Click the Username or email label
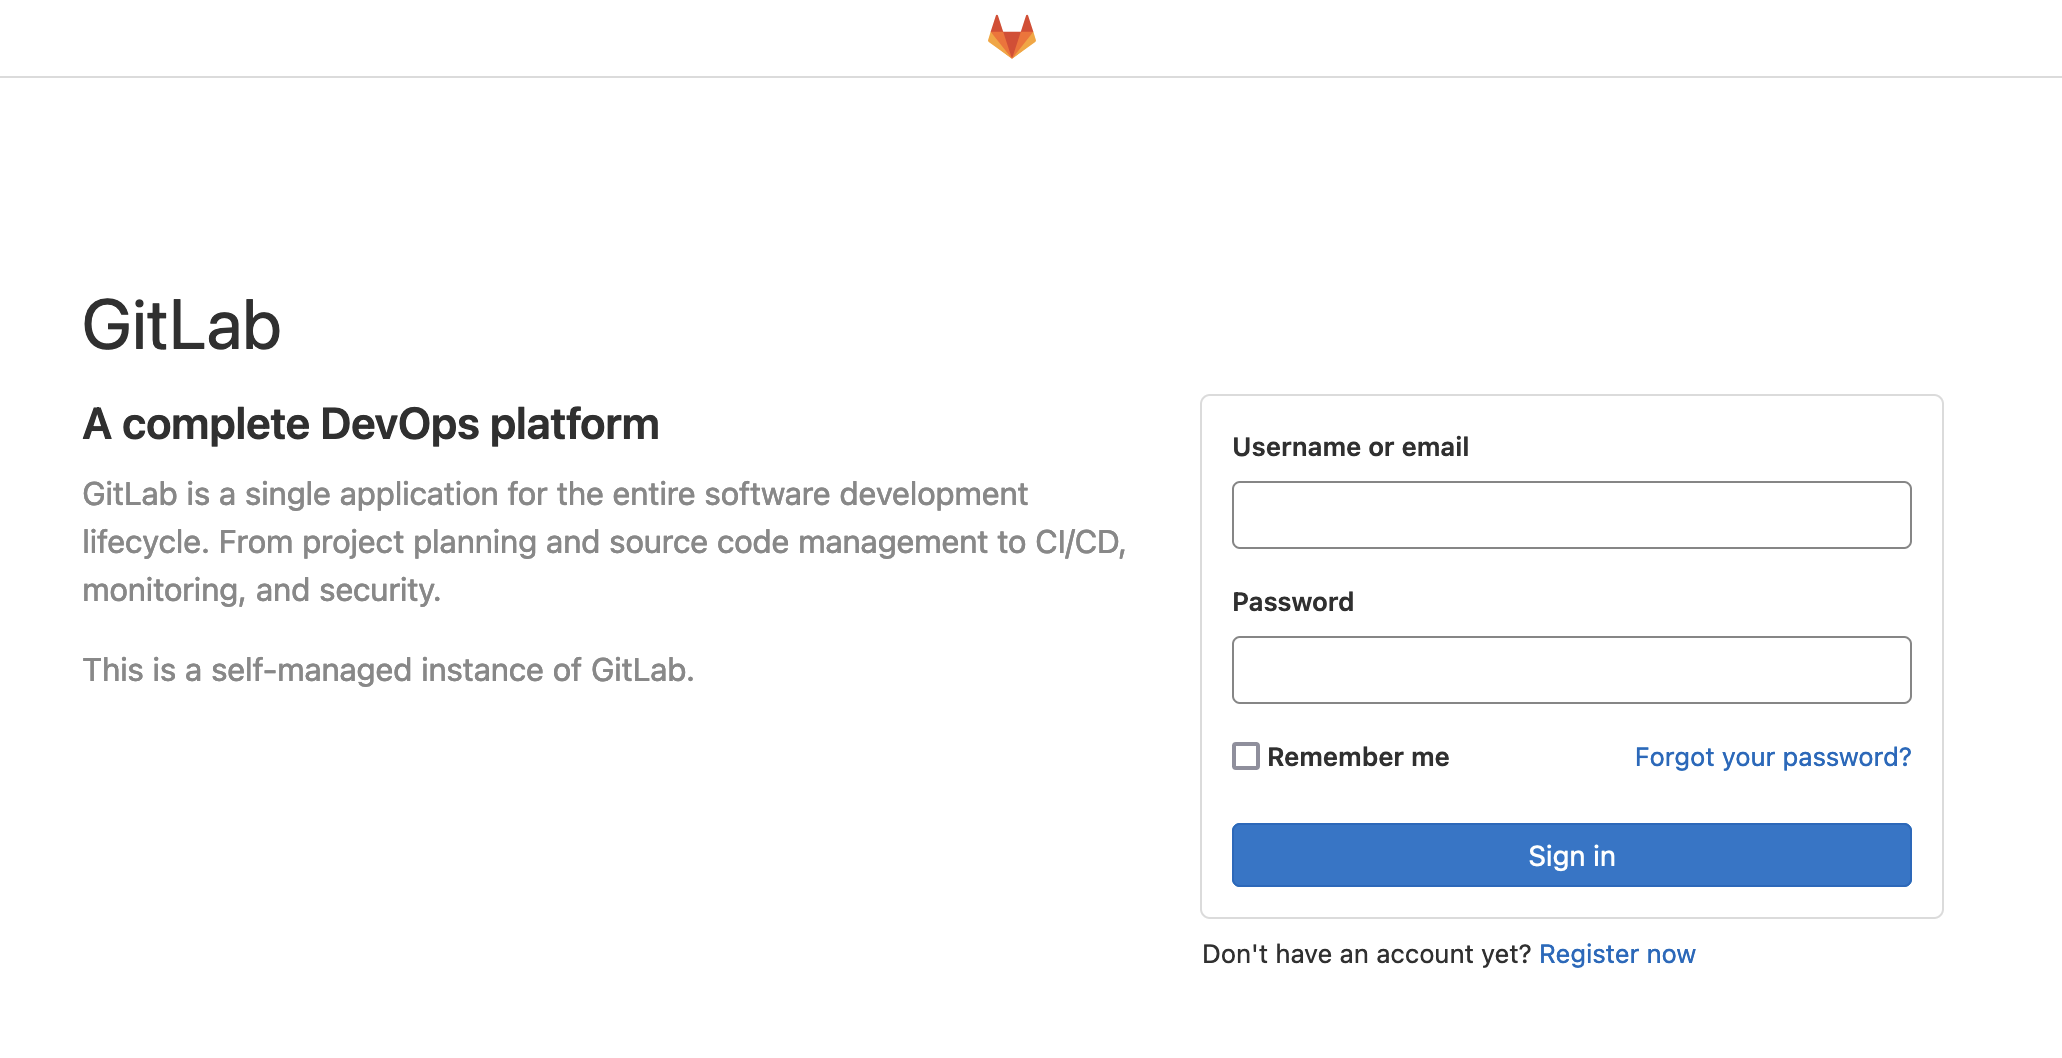Viewport: 2062px width, 1058px height. pyautogui.click(x=1350, y=447)
